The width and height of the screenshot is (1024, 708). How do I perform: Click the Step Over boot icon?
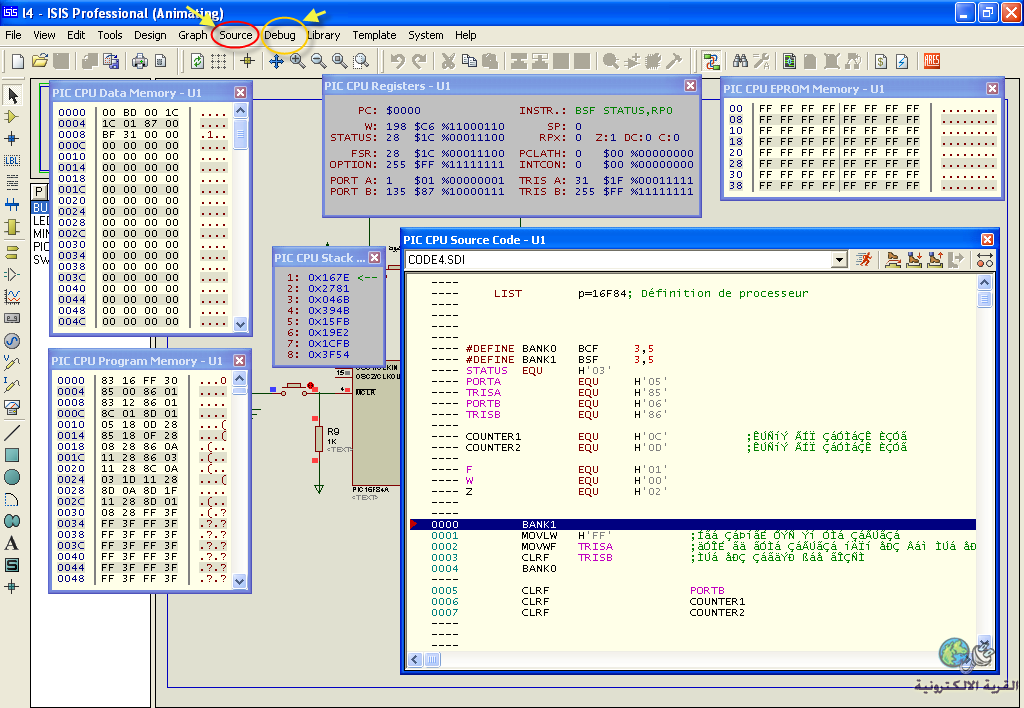[x=893, y=260]
